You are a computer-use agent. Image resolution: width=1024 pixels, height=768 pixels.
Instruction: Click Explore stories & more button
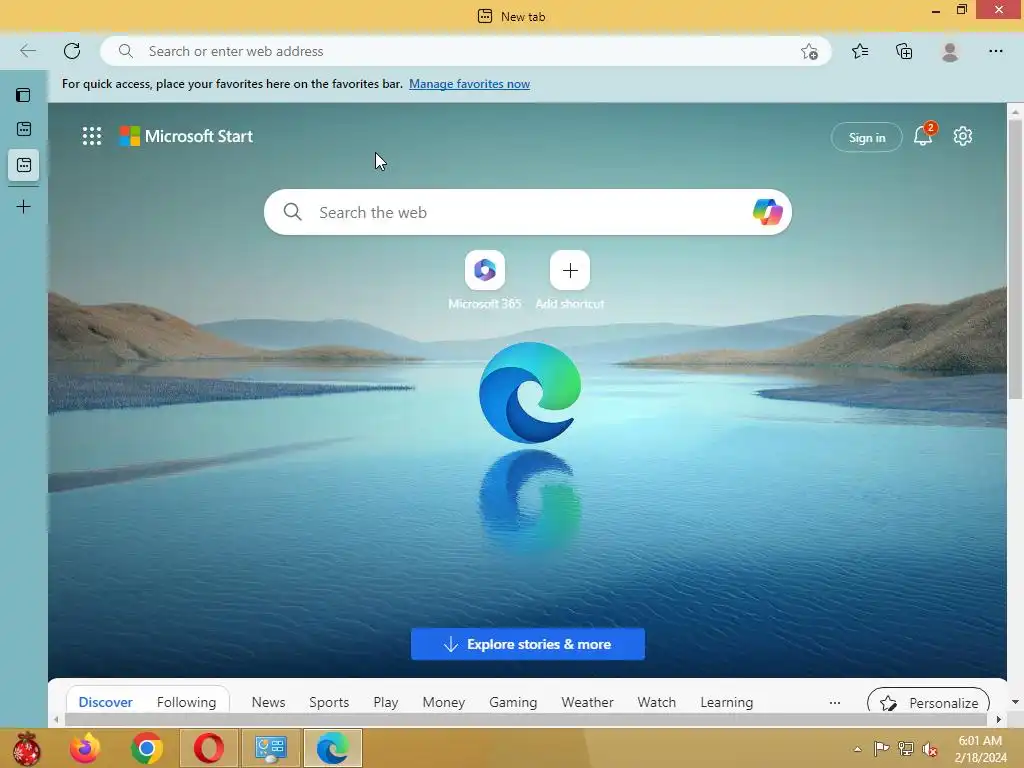click(528, 644)
